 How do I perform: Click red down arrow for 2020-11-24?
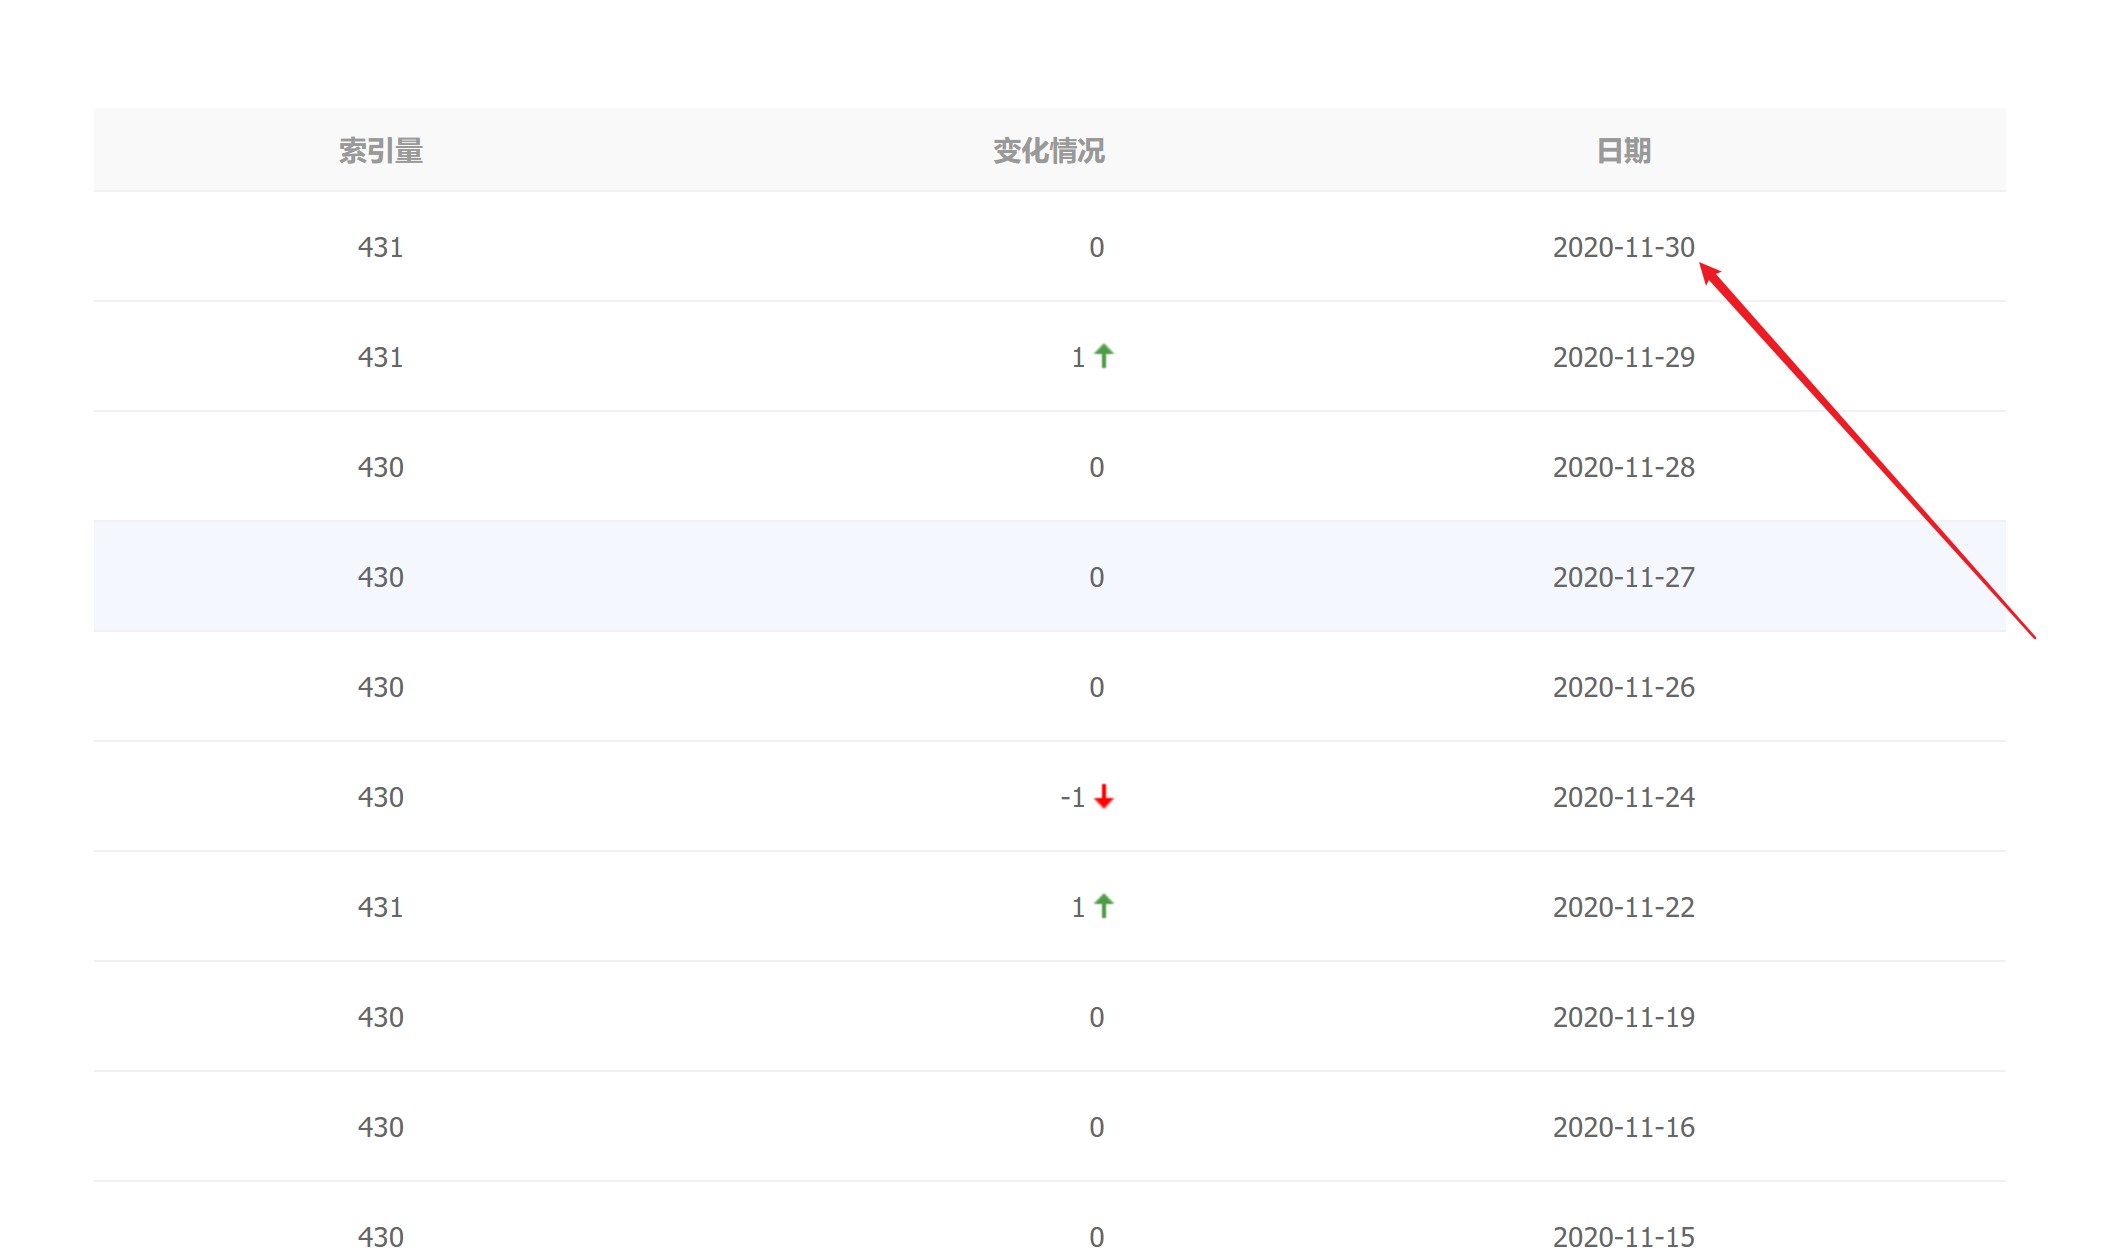tap(1103, 797)
